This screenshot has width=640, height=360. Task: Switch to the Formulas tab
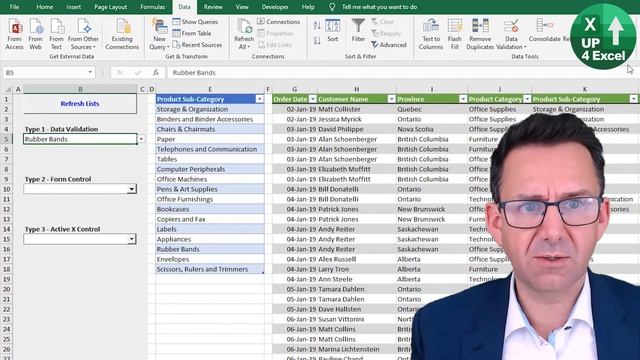point(152,7)
